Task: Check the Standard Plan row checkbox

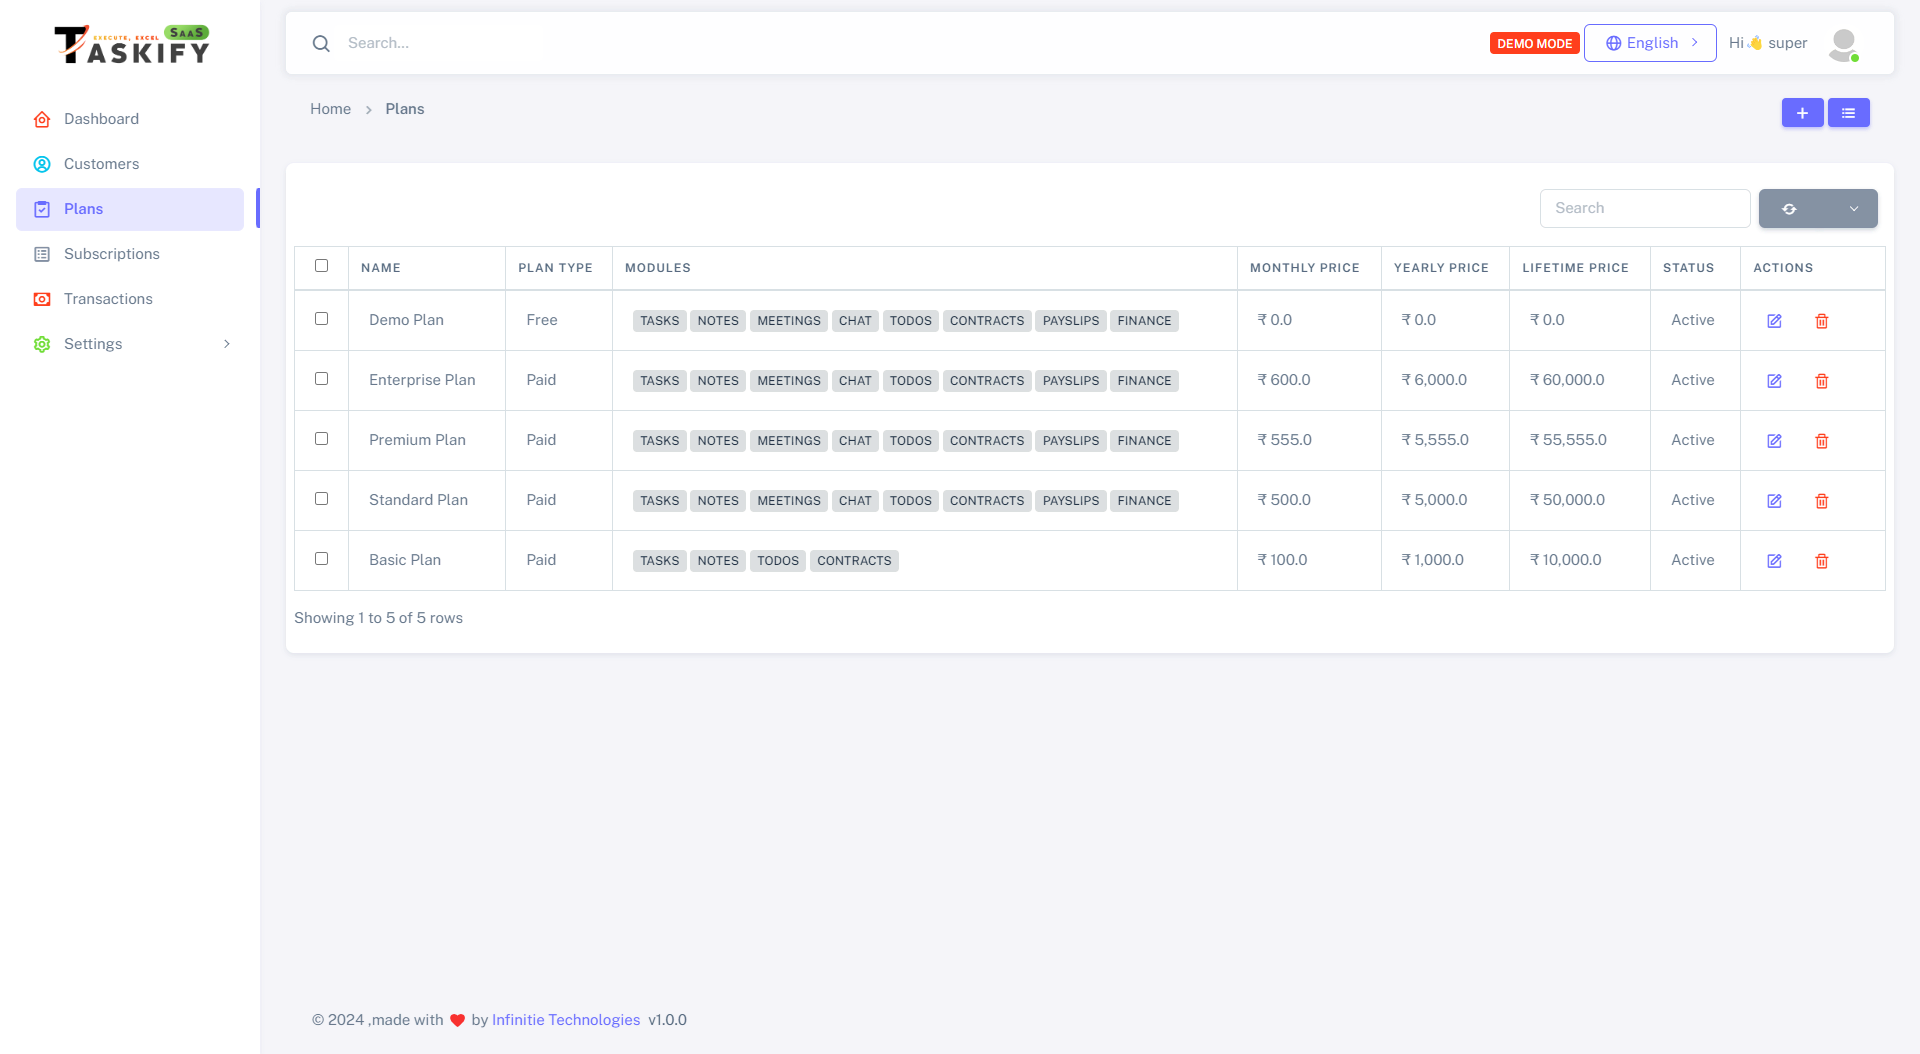Action: coord(321,499)
